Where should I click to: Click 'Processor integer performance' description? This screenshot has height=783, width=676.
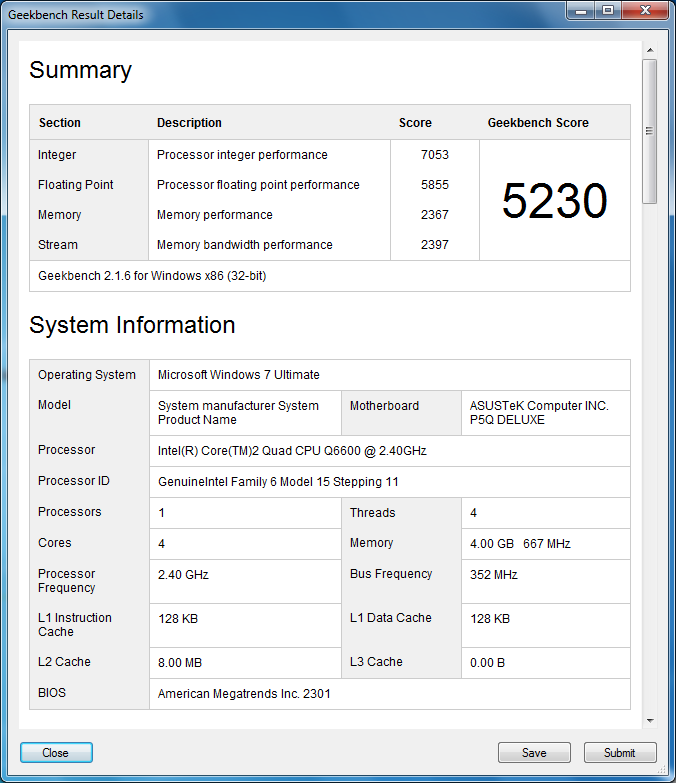pos(242,155)
